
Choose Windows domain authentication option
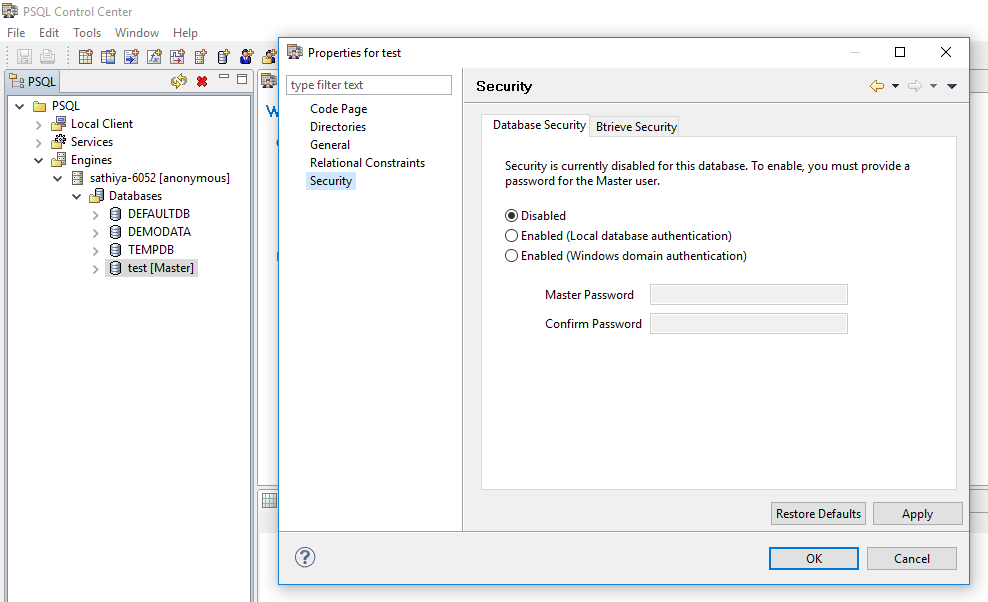[512, 256]
